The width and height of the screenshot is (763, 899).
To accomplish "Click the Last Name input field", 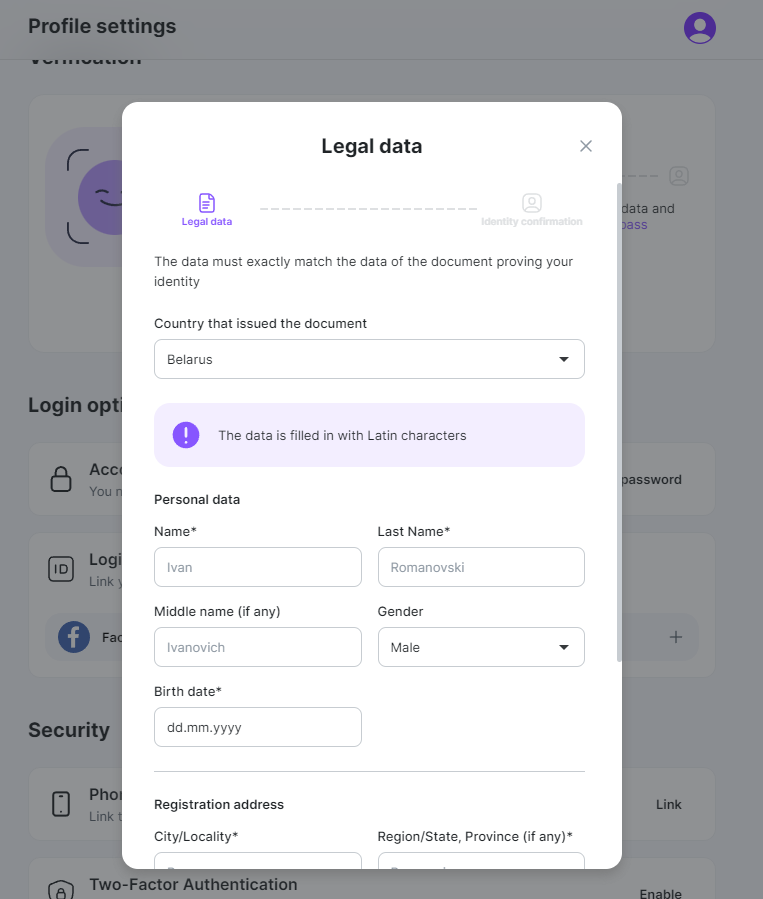I will pos(481,567).
